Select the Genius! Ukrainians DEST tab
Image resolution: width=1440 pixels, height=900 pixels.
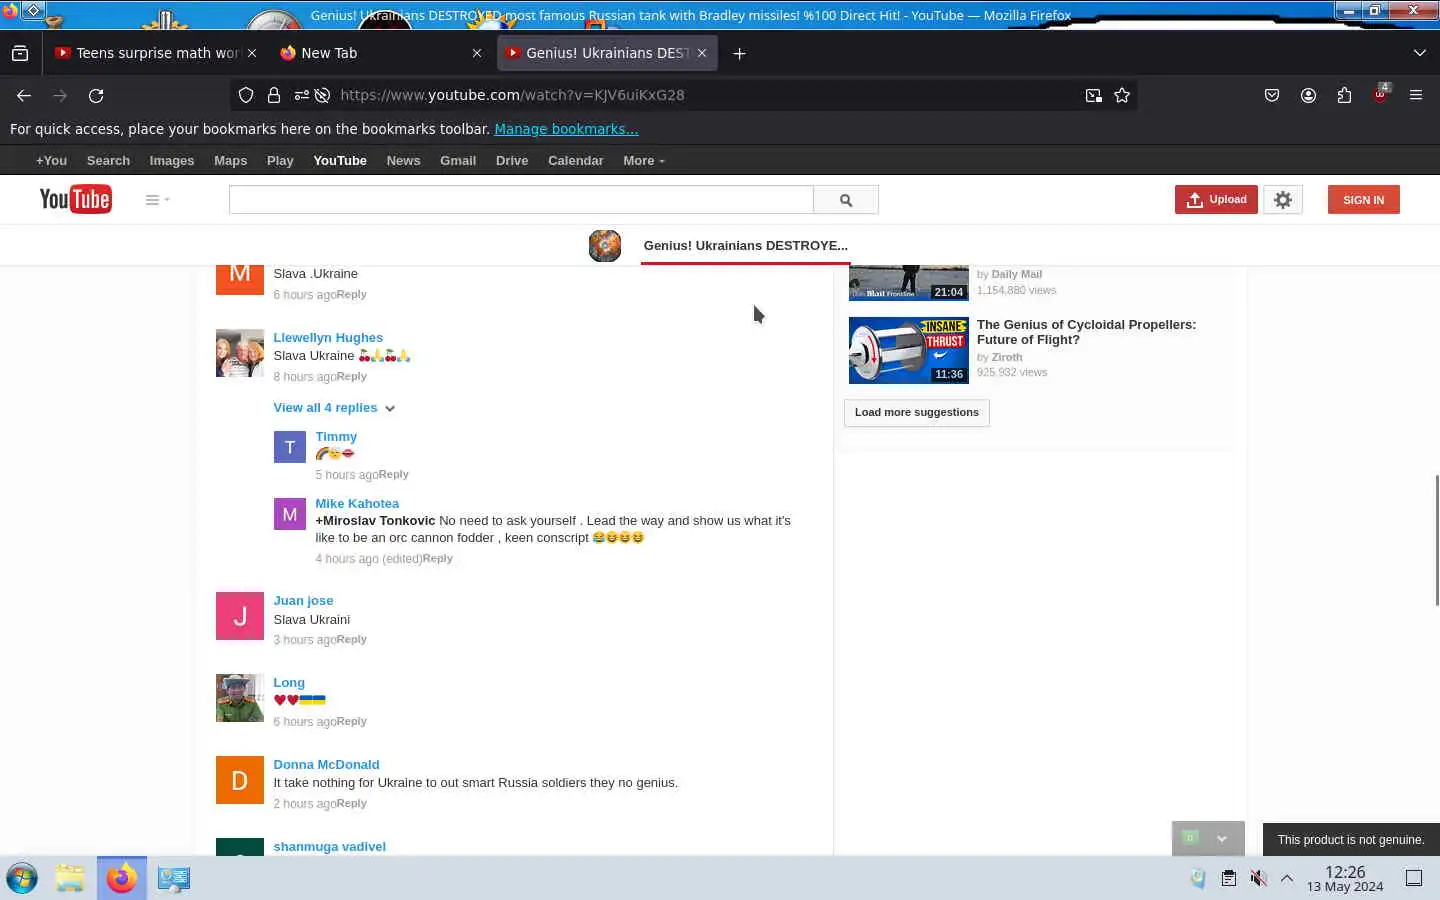607,53
